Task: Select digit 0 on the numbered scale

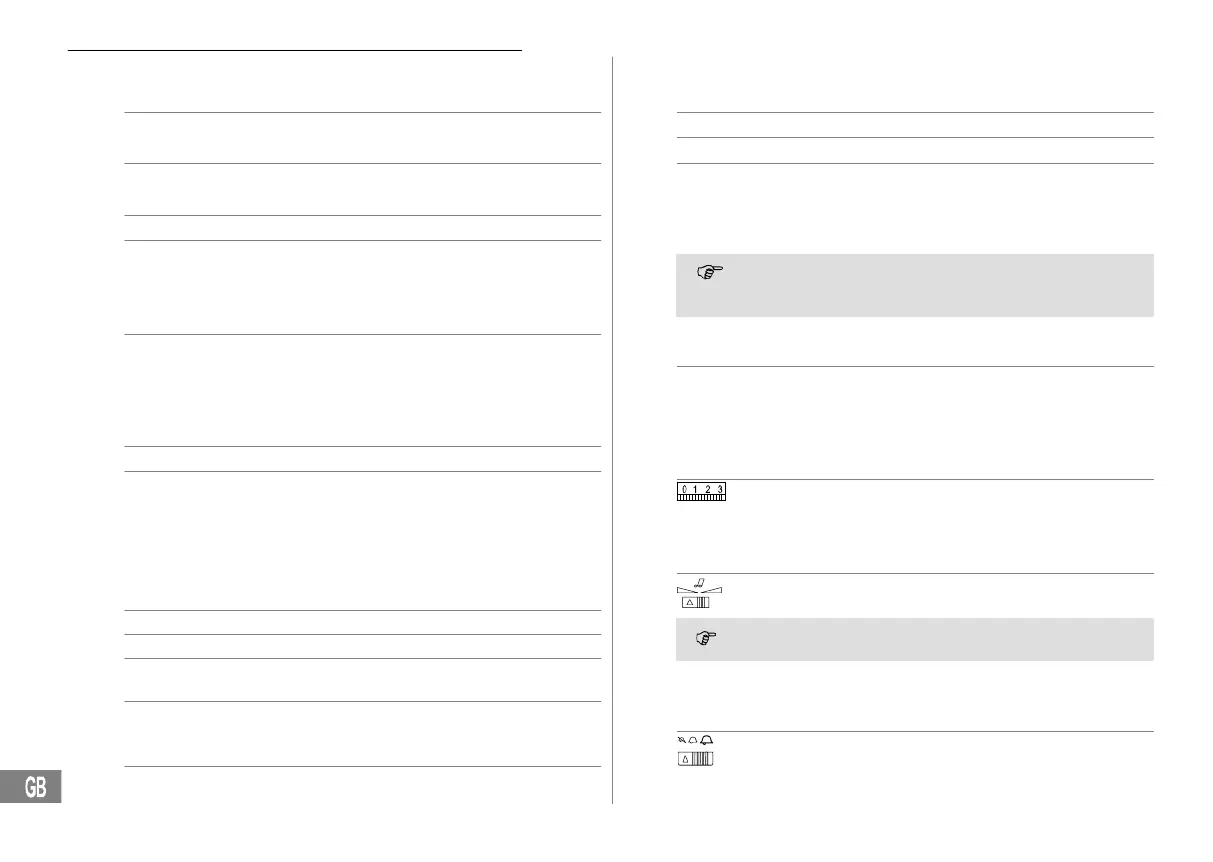Action: [683, 488]
